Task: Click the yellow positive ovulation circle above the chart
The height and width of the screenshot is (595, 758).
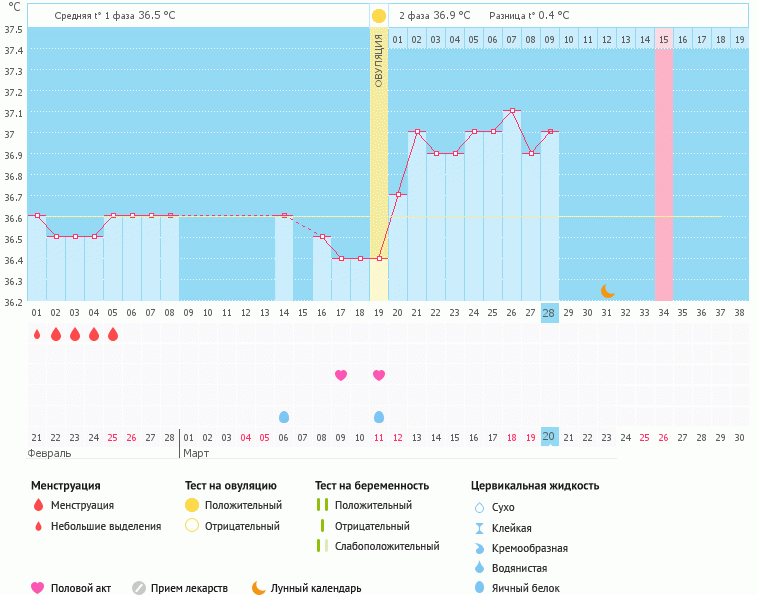Action: 378,16
